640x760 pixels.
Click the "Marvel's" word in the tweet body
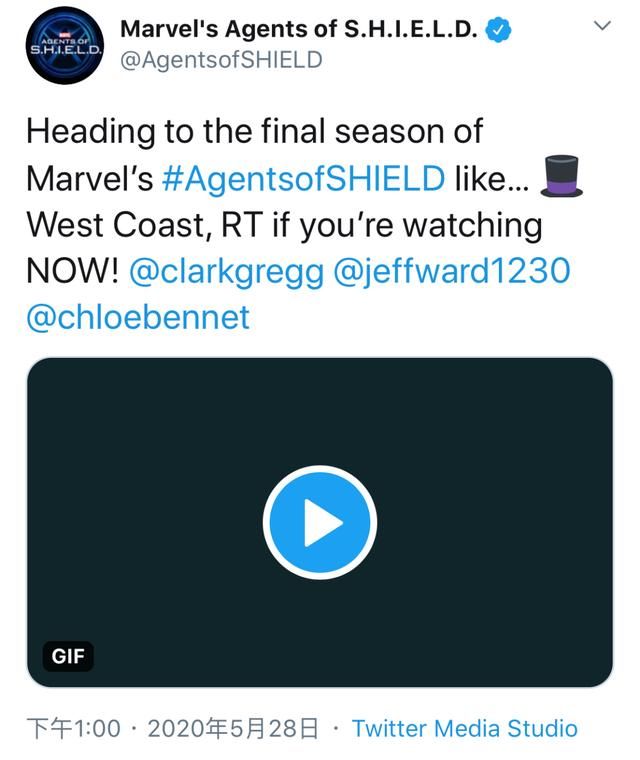tap(89, 178)
